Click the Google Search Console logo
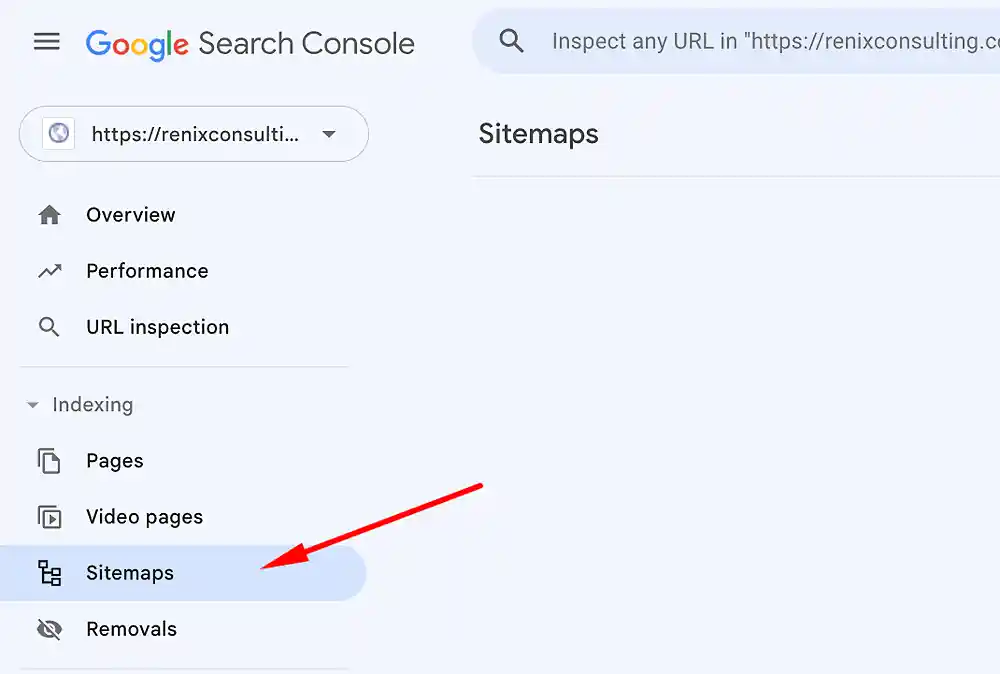 (x=250, y=44)
